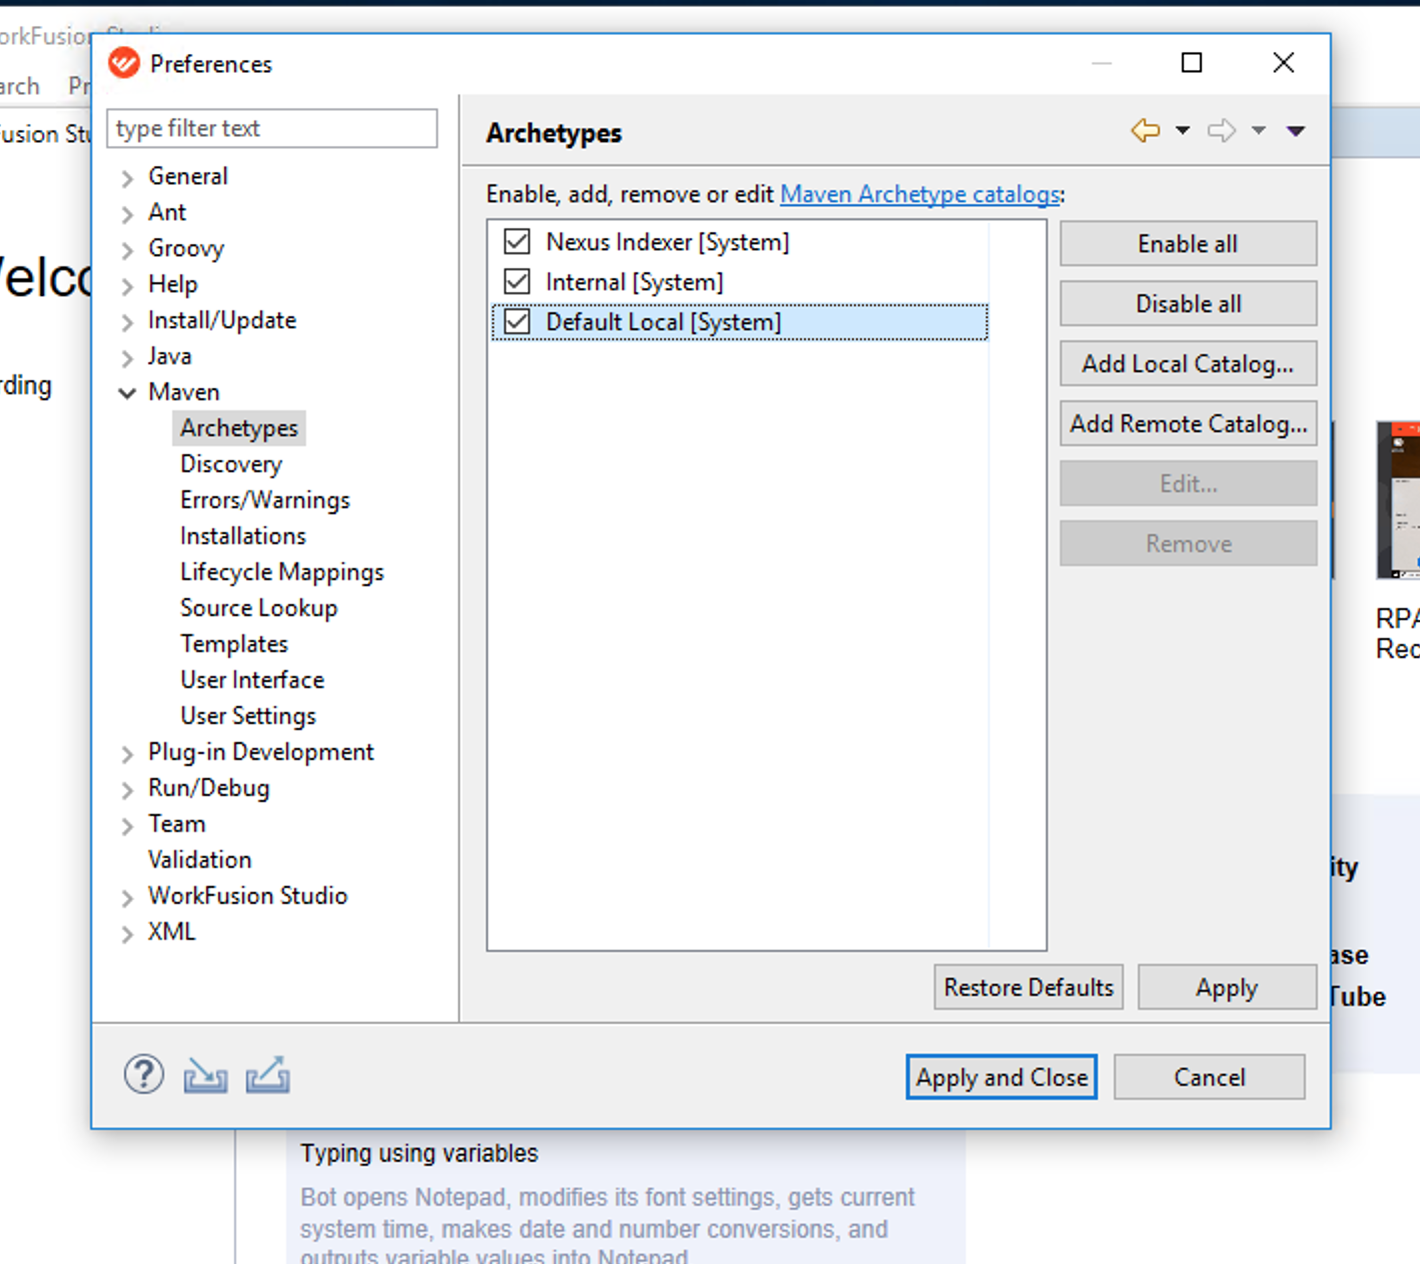
Task: Click the grey forward arrow icon
Action: (1221, 130)
